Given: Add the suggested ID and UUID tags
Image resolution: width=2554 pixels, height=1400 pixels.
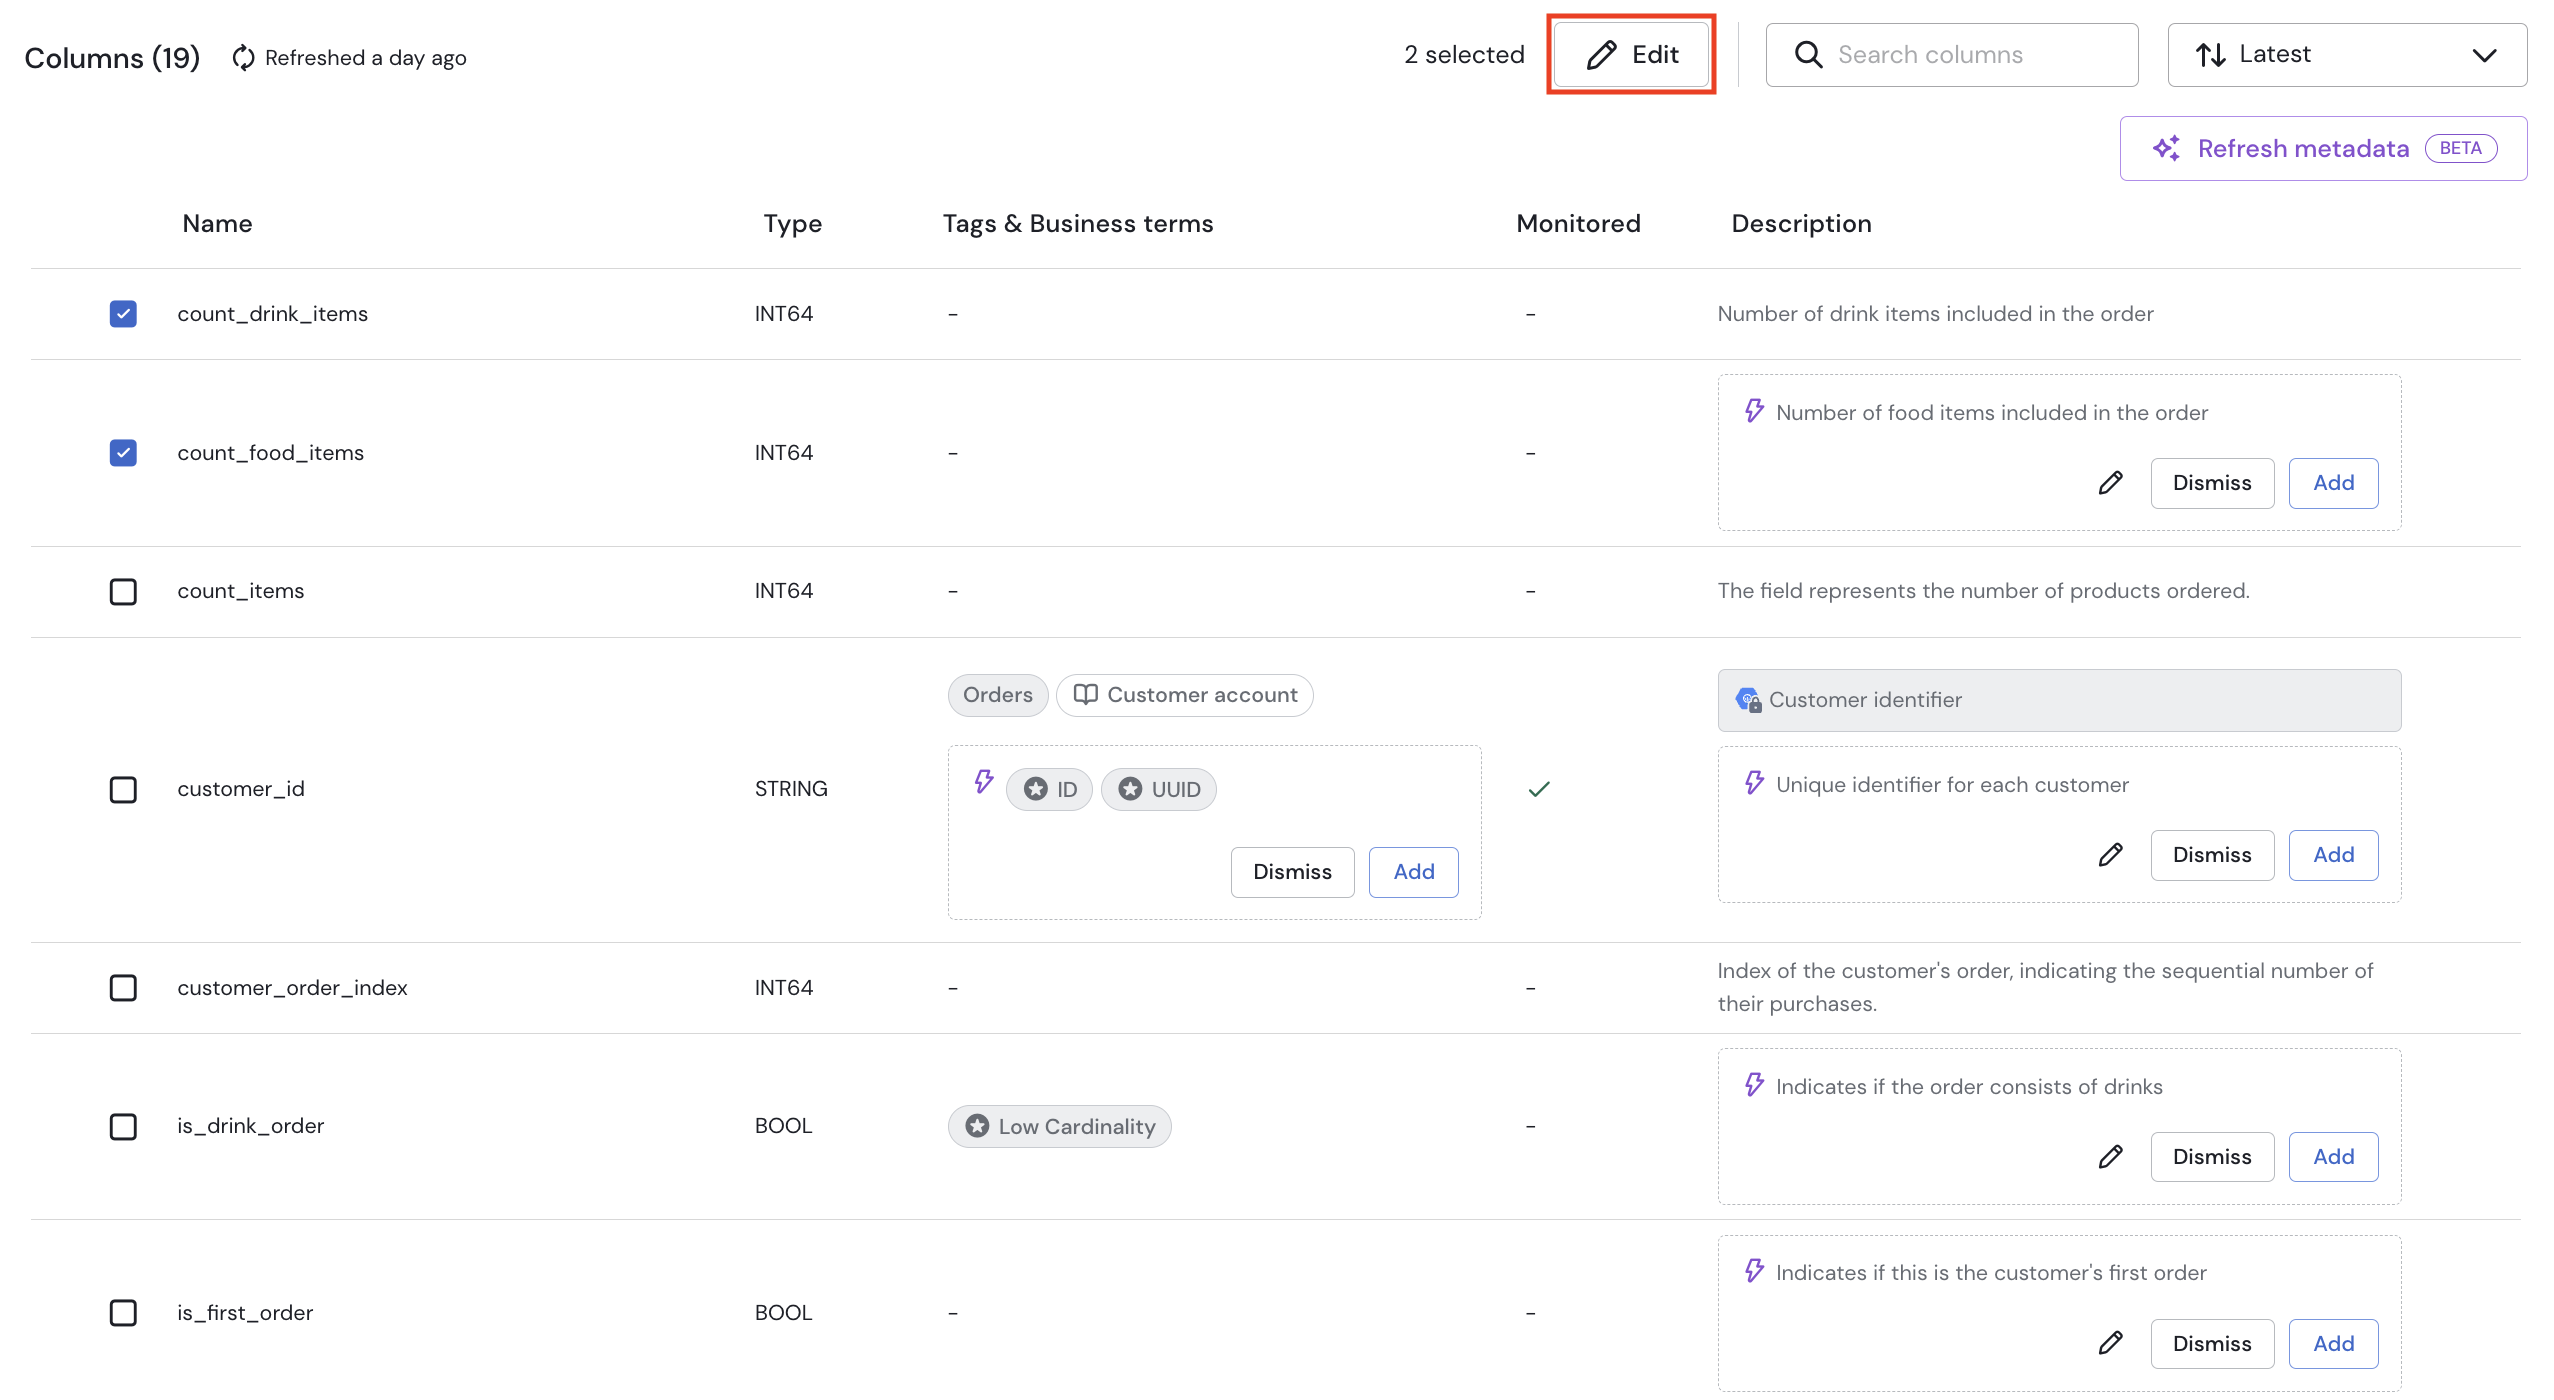Looking at the screenshot, I should [x=1413, y=872].
